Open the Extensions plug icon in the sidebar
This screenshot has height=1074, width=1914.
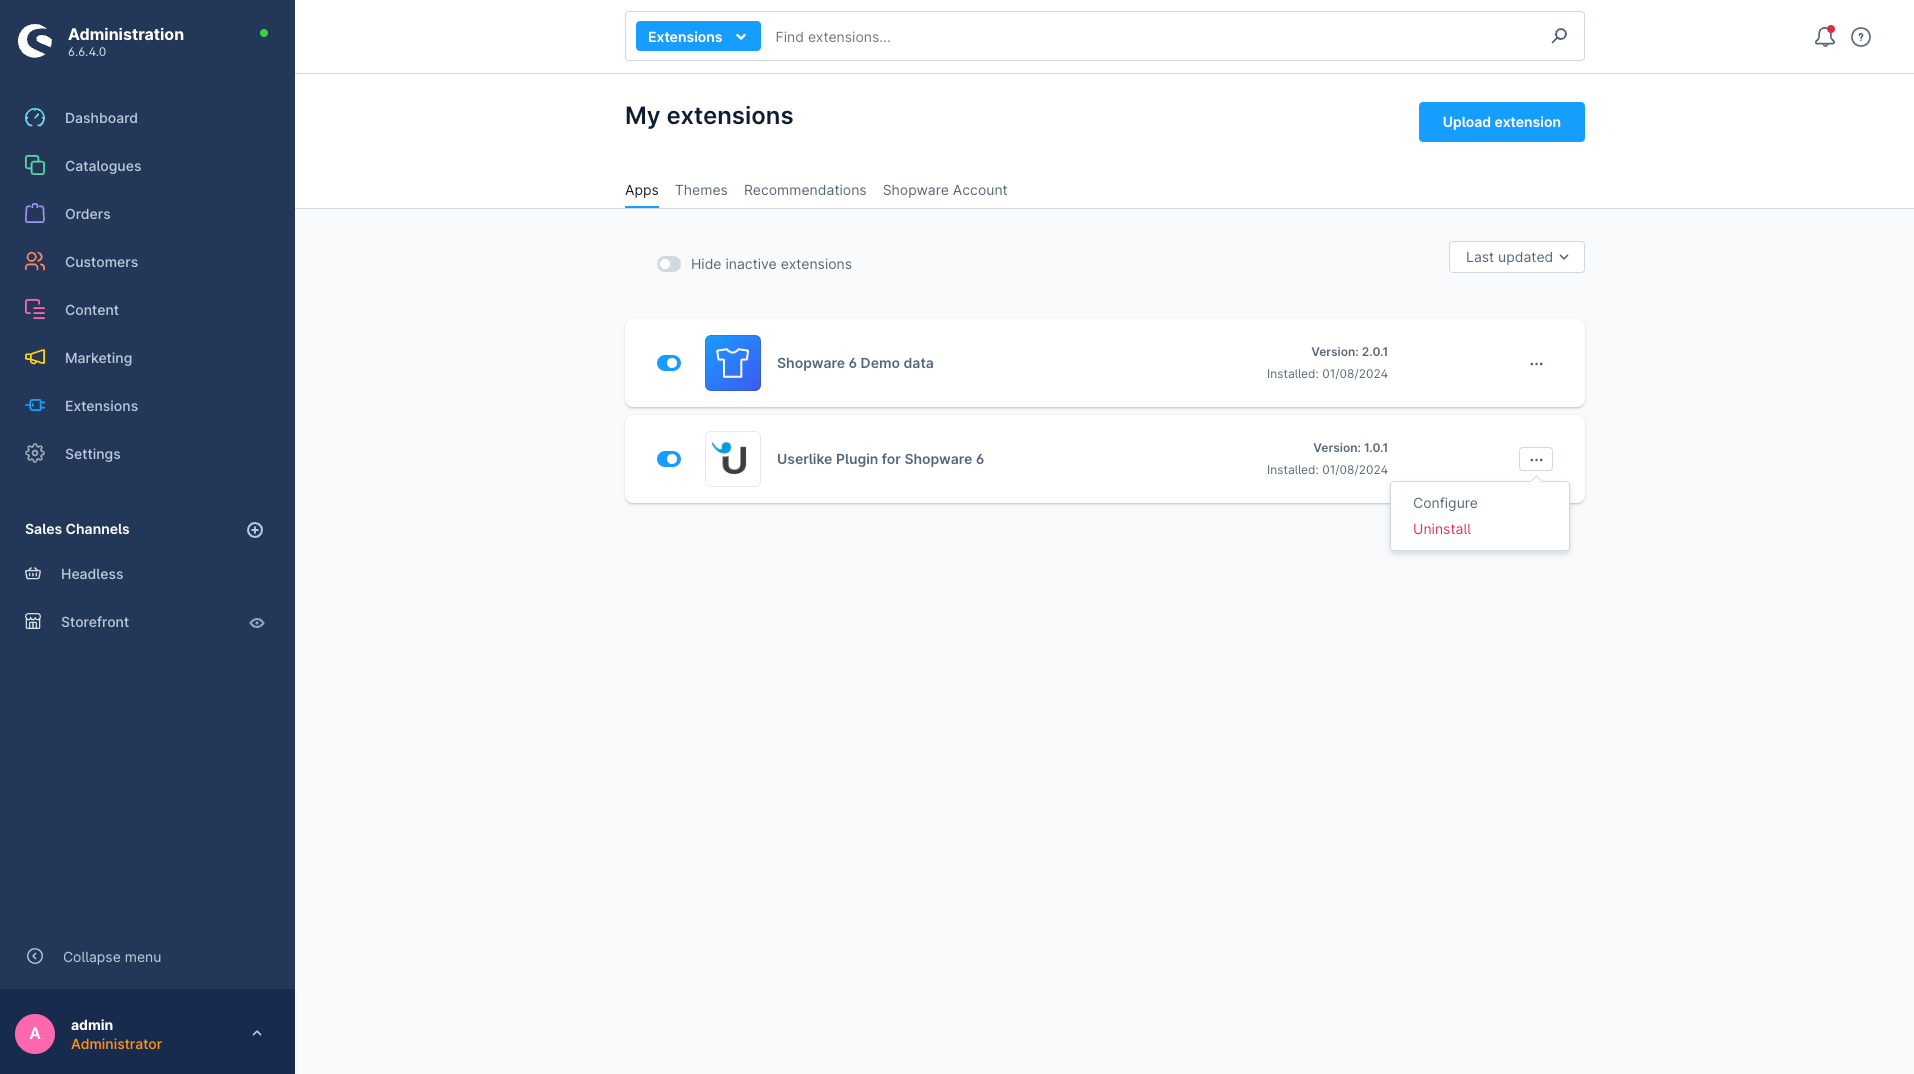point(35,406)
